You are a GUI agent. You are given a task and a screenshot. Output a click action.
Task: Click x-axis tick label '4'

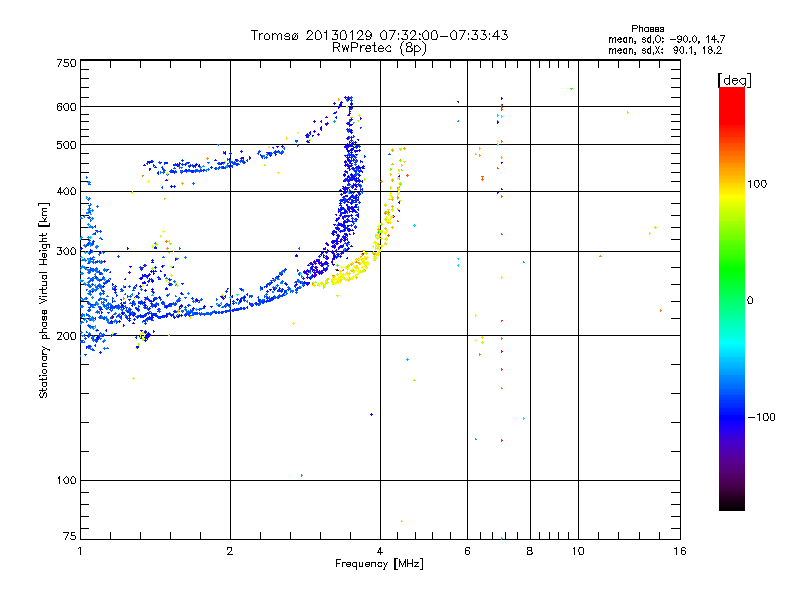pyautogui.click(x=380, y=551)
